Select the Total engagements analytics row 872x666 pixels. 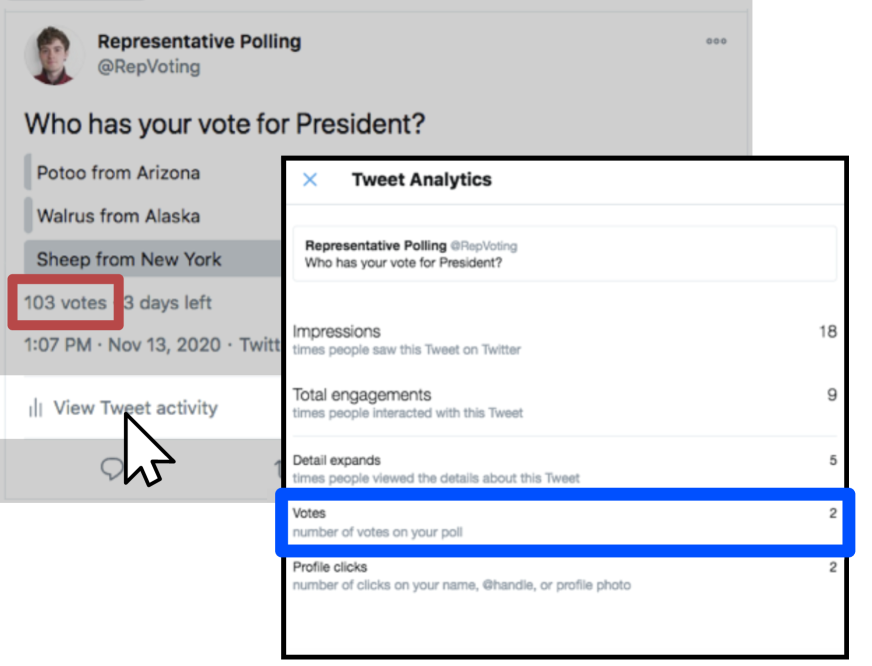[x=564, y=402]
